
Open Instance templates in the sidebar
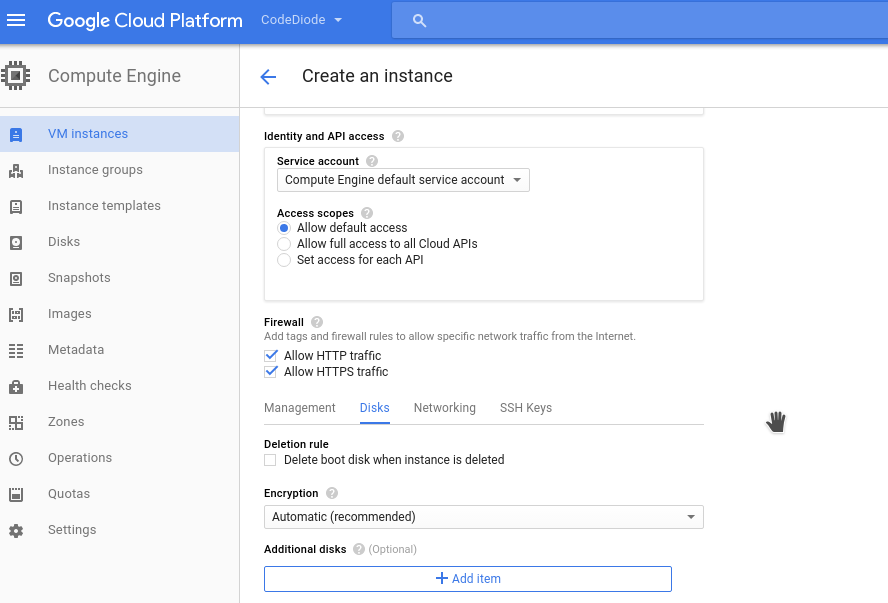119,206
